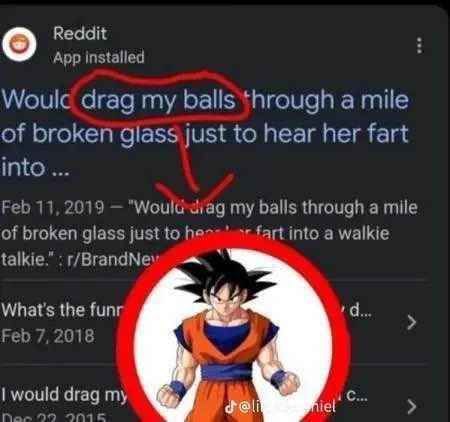450x422 pixels.
Task: Open the "Would drag my balls" result title
Action: coord(205,133)
